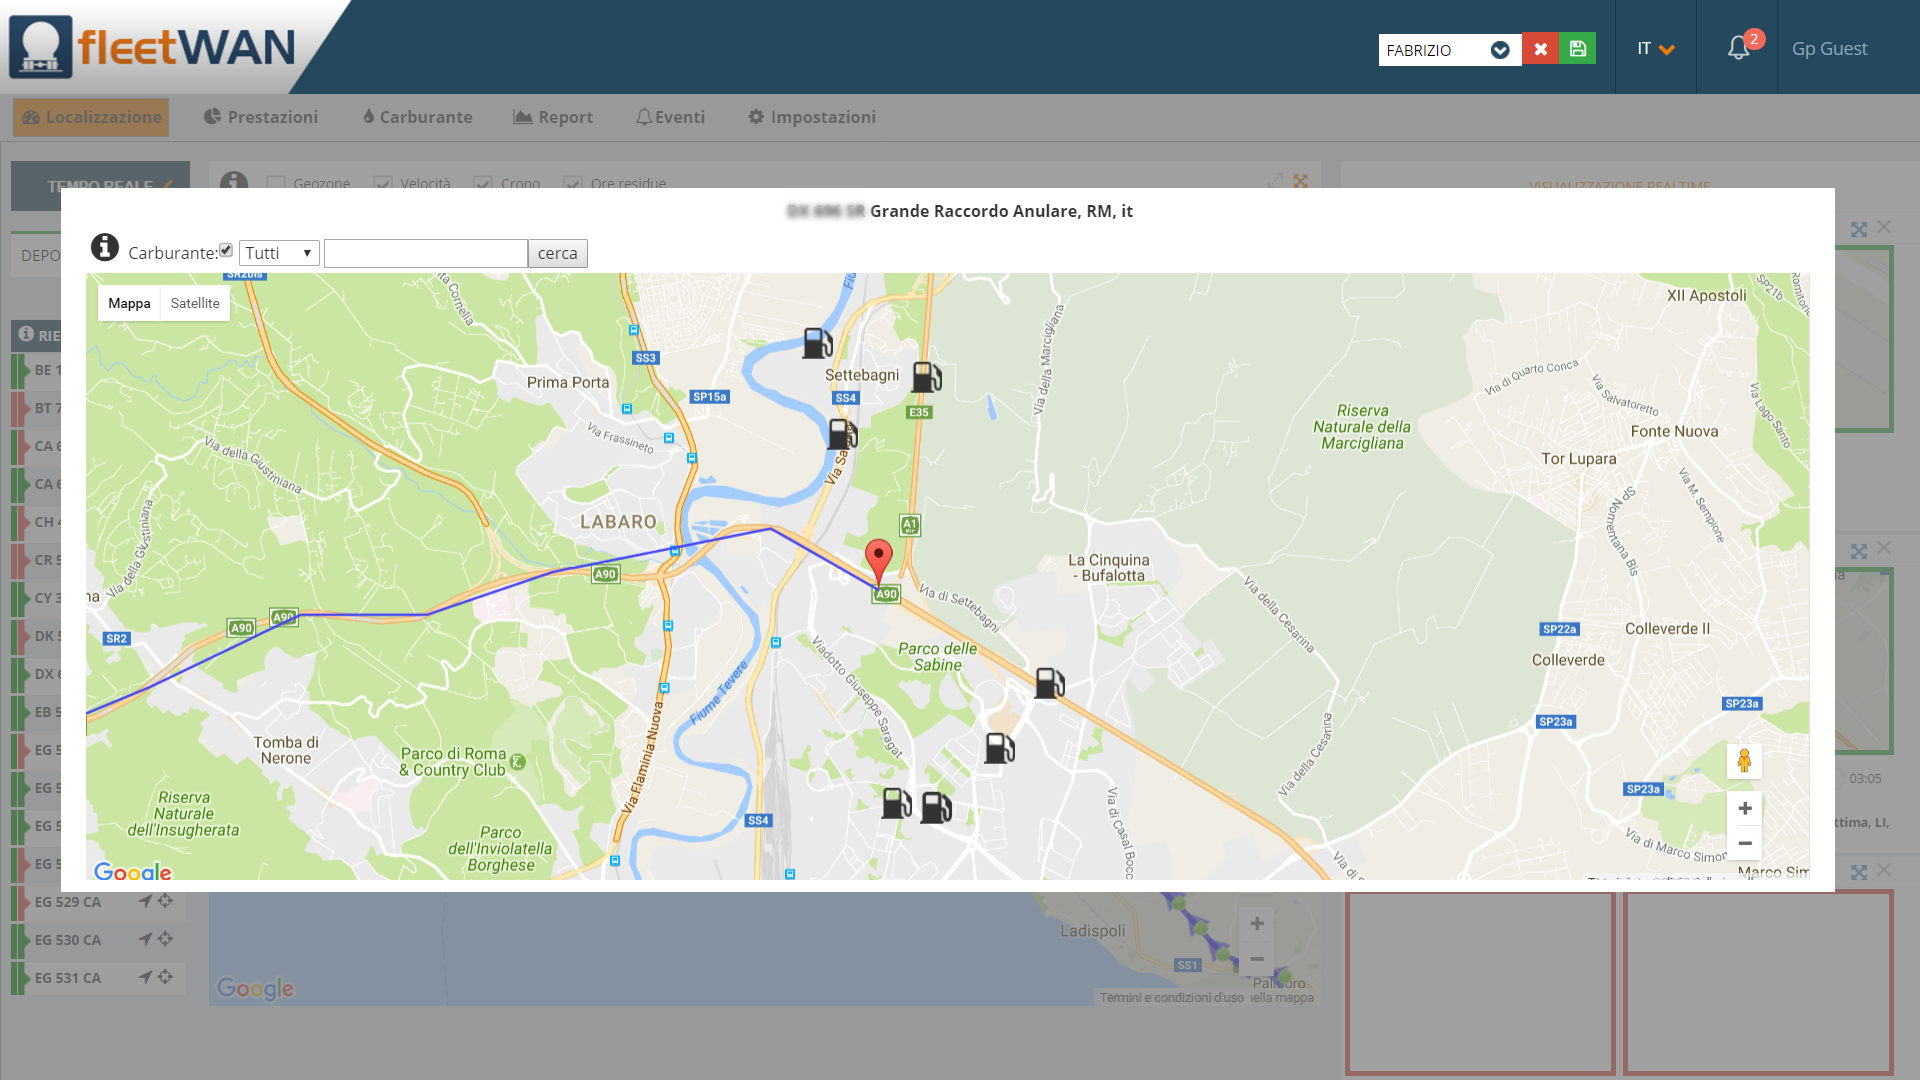This screenshot has height=1080, width=1920.
Task: Click the lower-right realtime panel expand icon
Action: click(1859, 872)
